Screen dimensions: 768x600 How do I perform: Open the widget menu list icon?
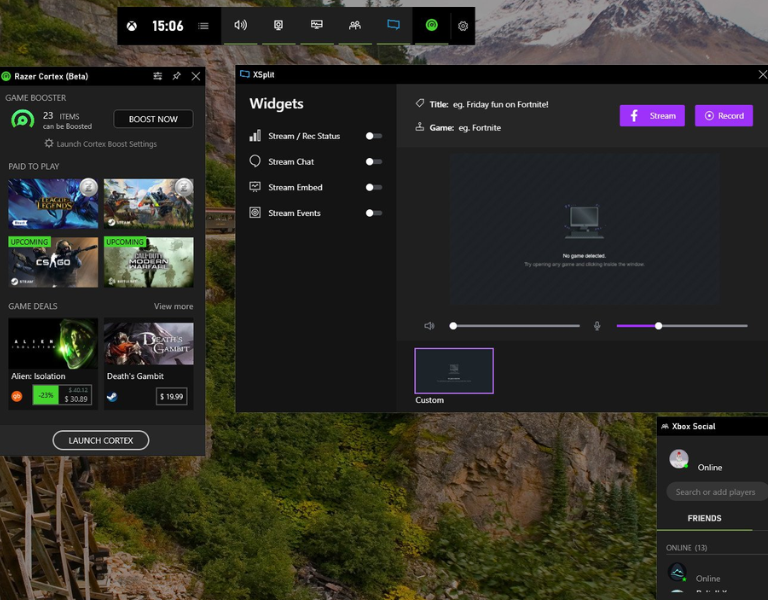pos(203,26)
